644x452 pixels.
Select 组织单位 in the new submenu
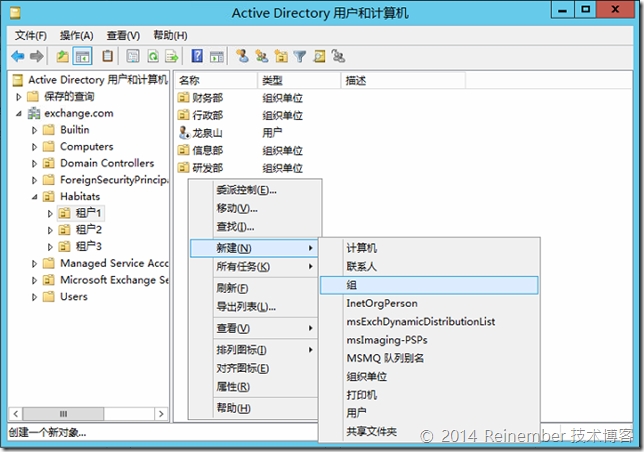pos(429,376)
